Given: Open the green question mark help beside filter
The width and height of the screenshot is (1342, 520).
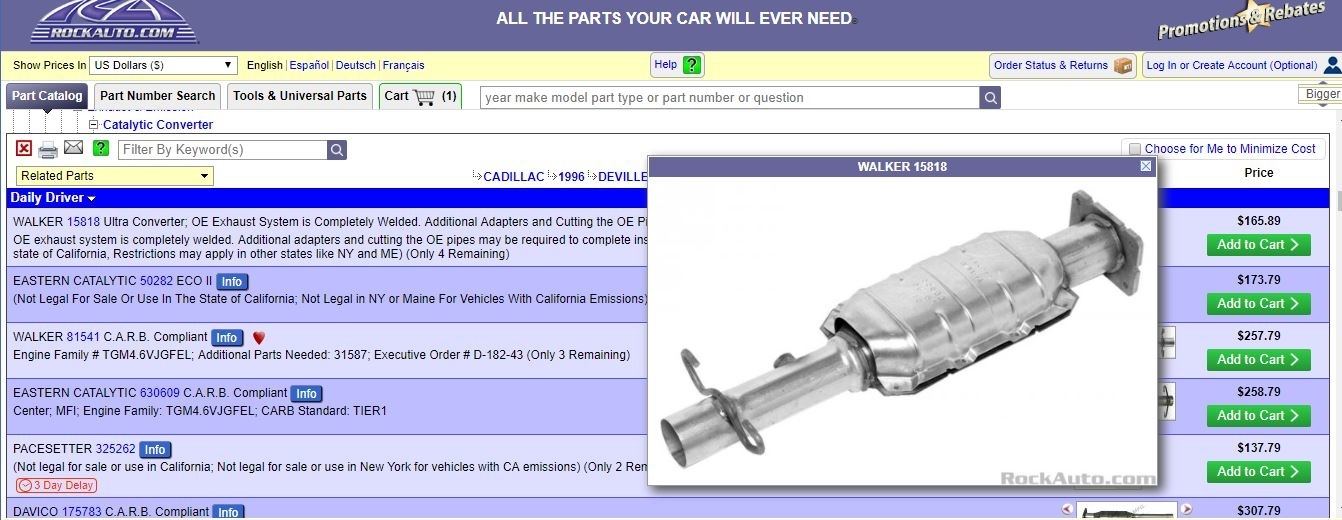Looking at the screenshot, I should tap(101, 148).
